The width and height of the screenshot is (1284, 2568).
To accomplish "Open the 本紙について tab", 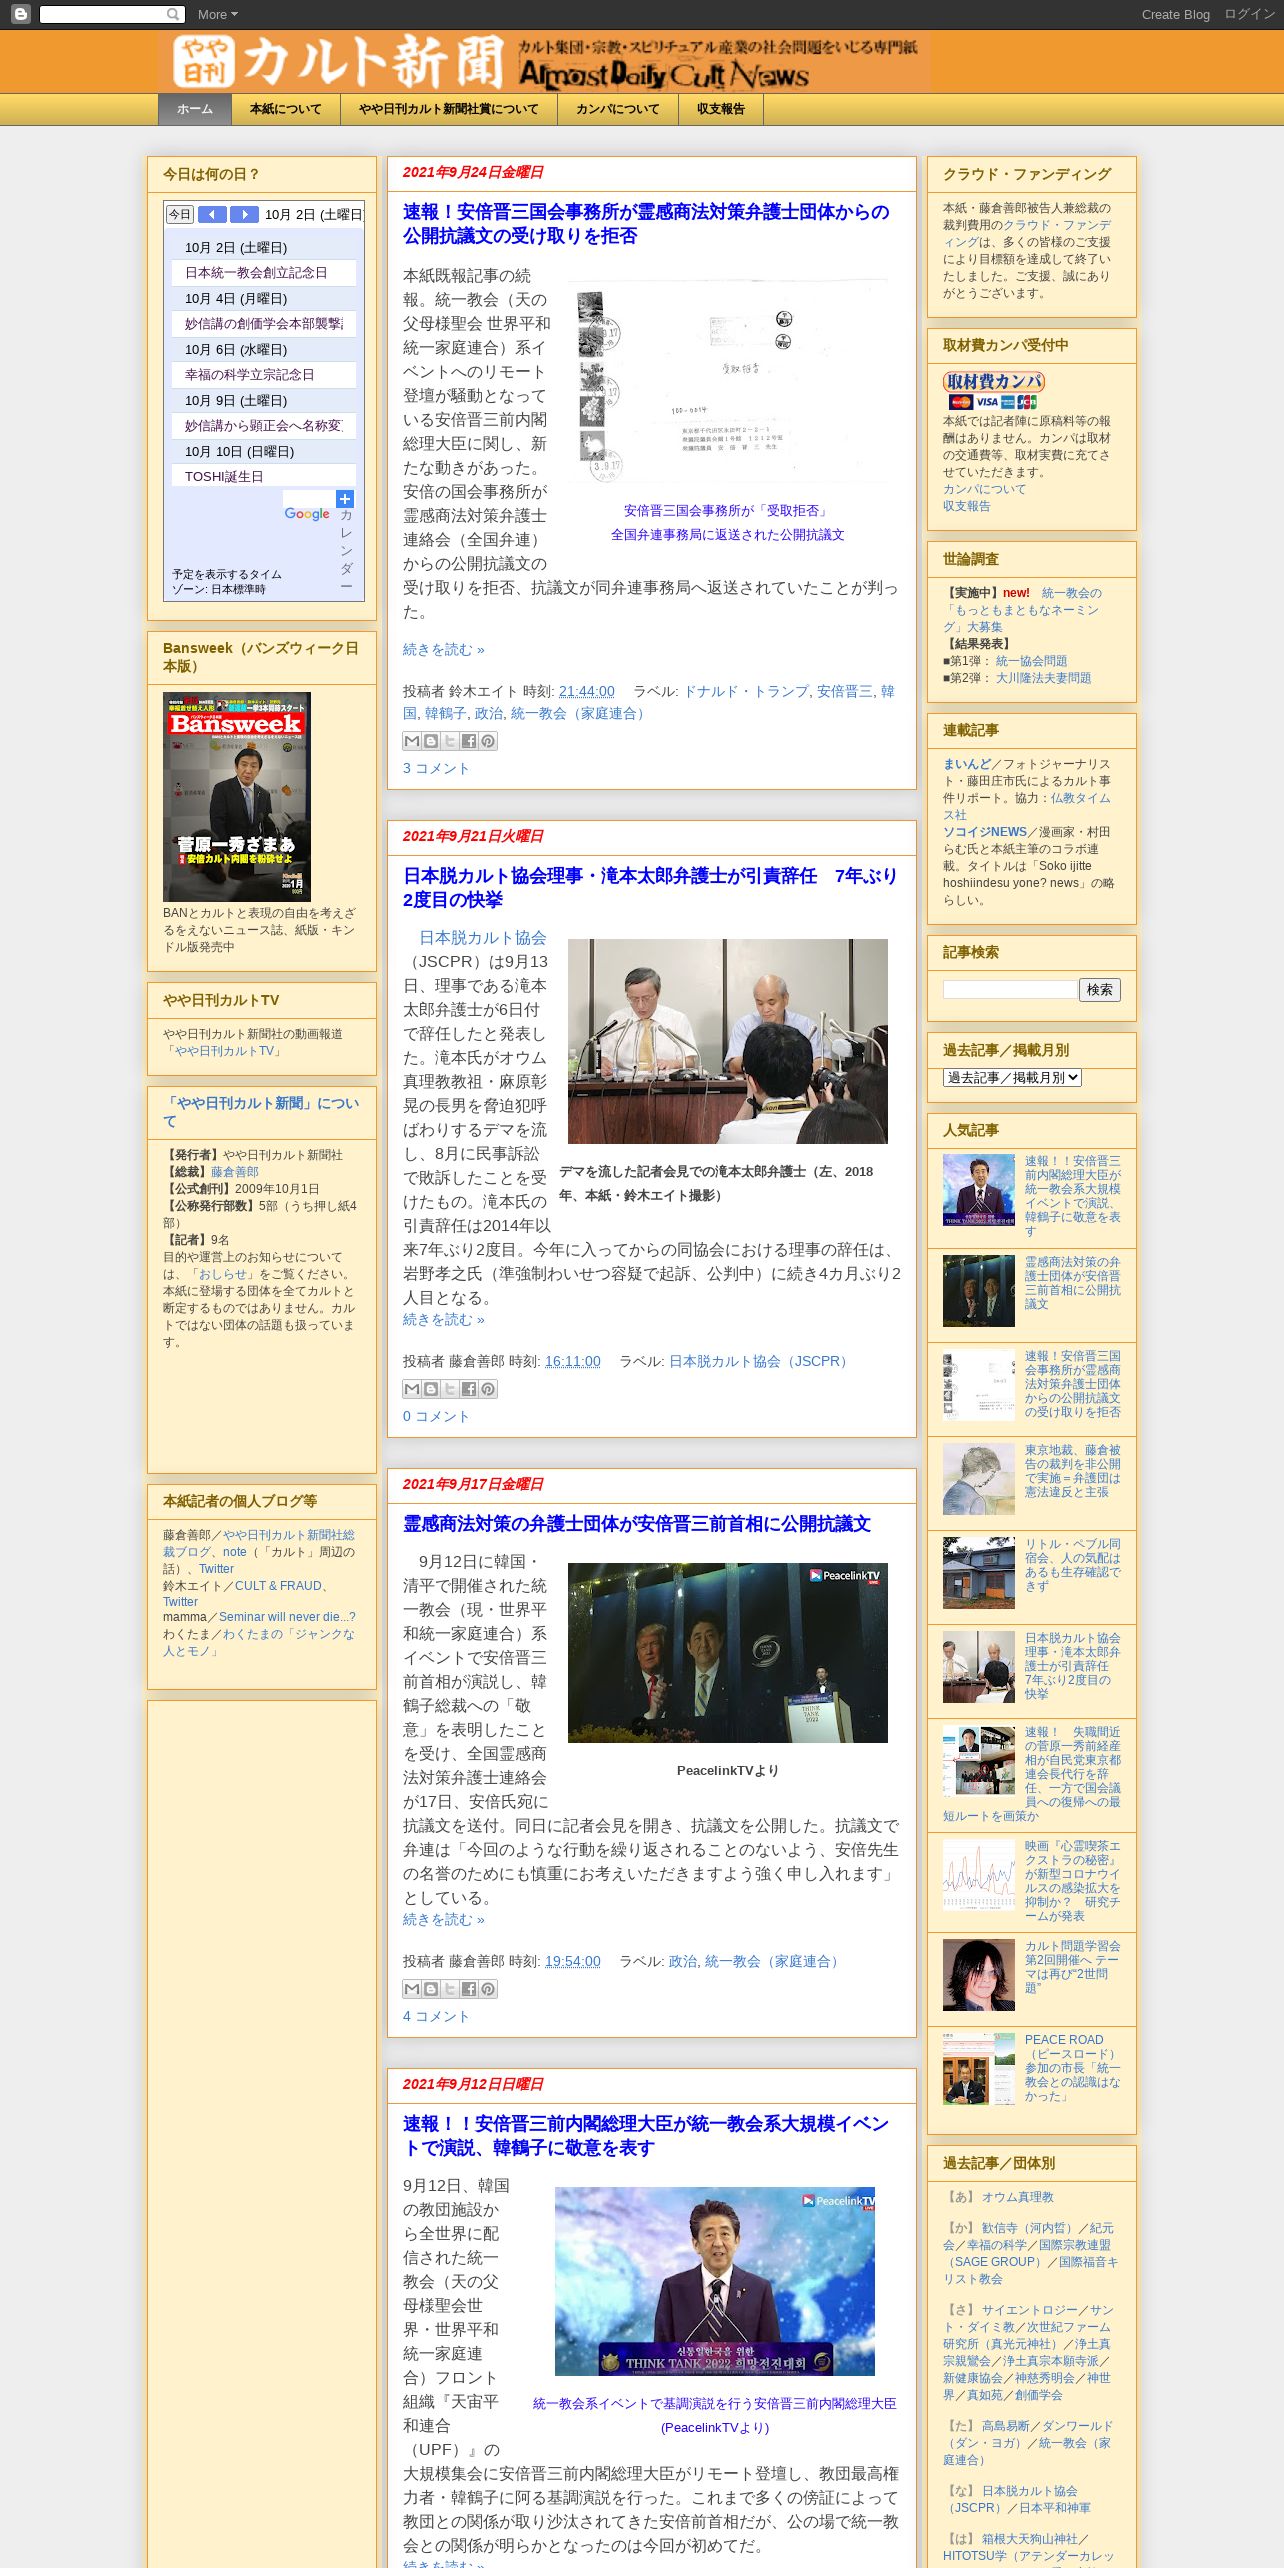I will tap(286, 109).
